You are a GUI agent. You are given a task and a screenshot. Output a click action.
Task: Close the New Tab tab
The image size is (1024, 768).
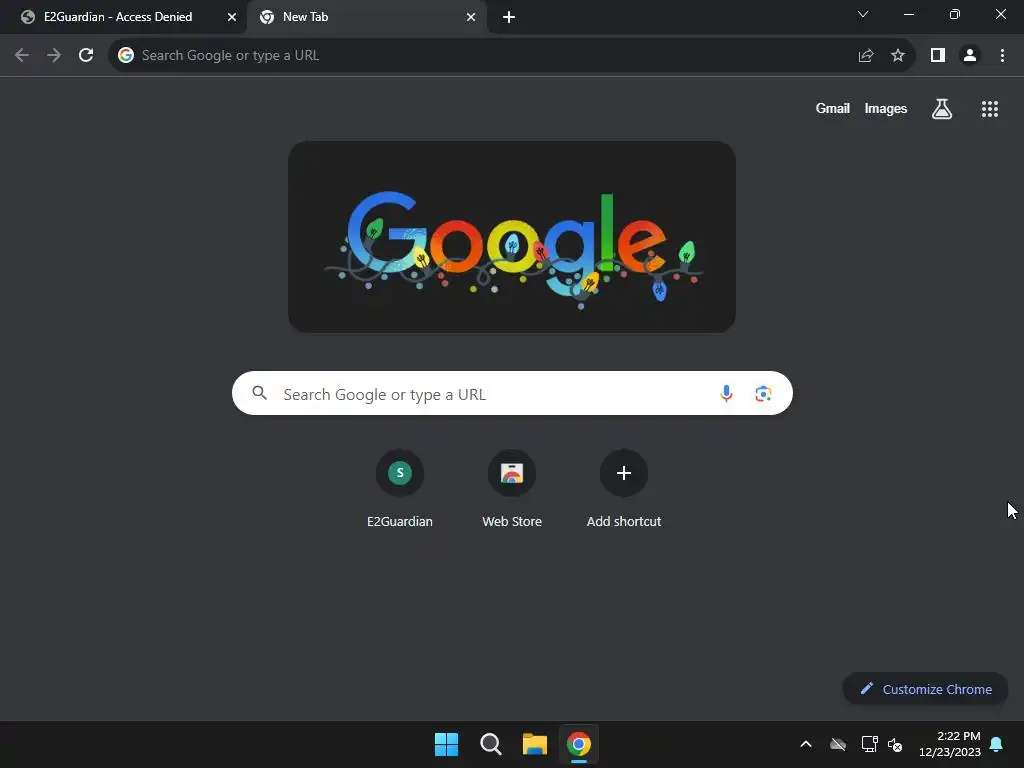(x=471, y=17)
